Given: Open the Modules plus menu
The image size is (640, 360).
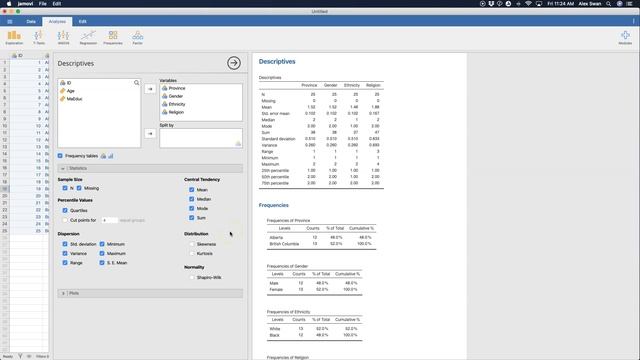Looking at the screenshot, I should click(x=625, y=37).
